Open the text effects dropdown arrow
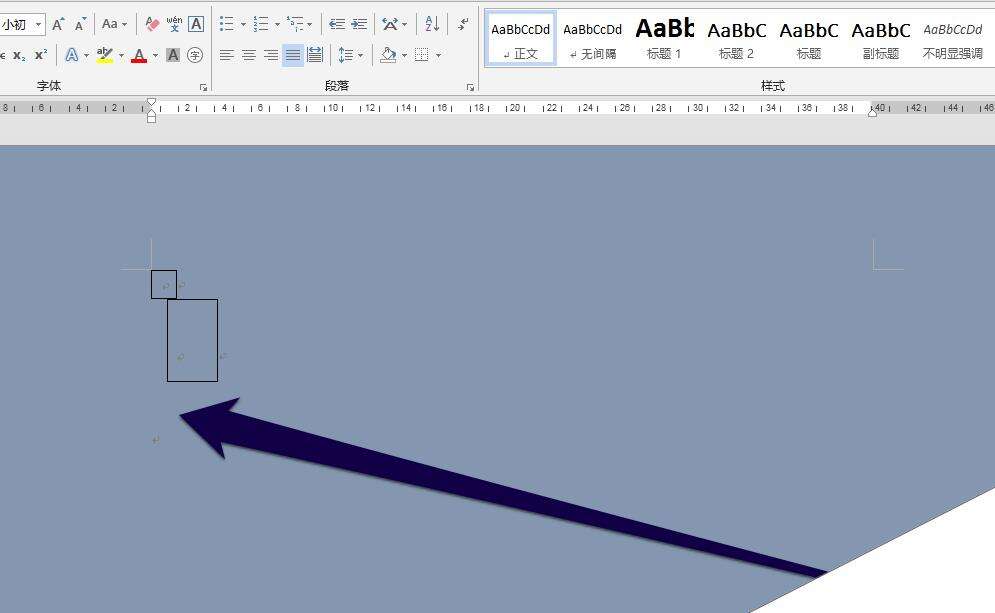Screen dimensions: 995x613 pyautogui.click(x=86, y=55)
